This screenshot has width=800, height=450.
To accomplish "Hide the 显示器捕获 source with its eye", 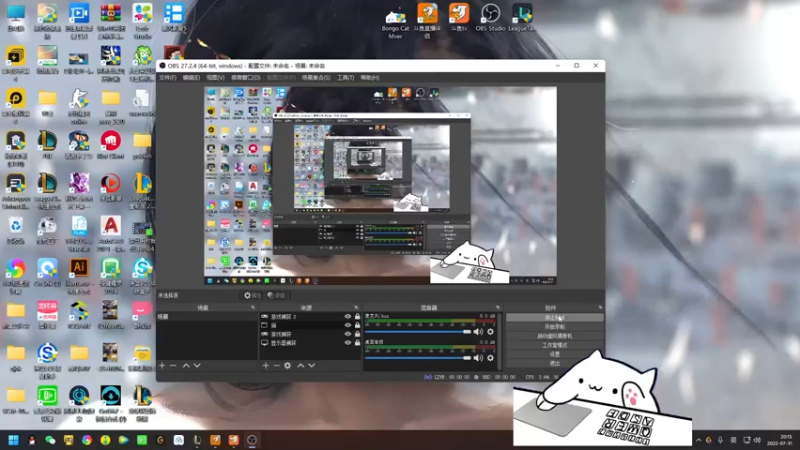I will 347,343.
